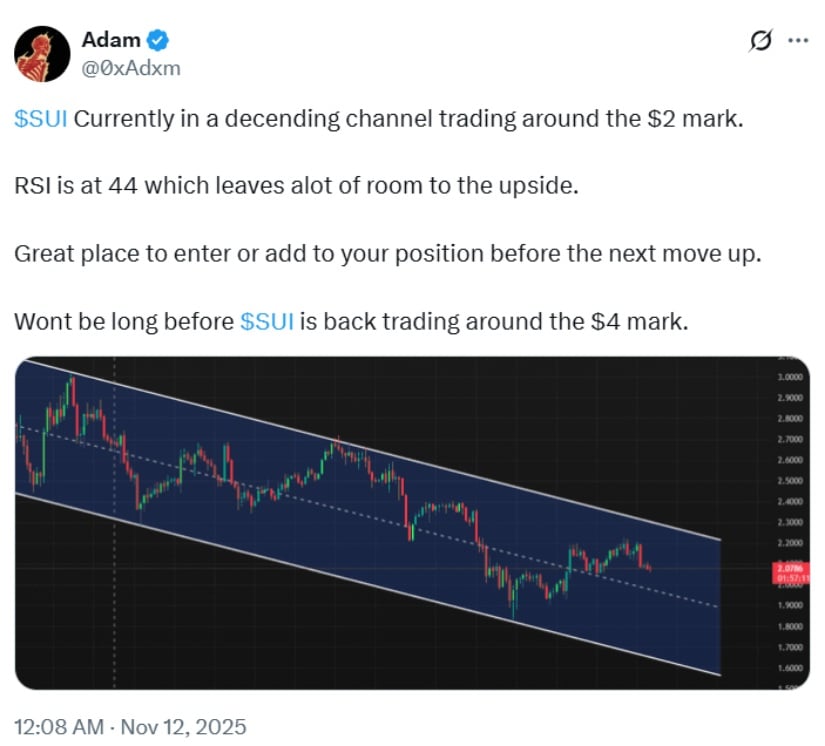
Task: Open the three-dot more options menu
Action: point(798,41)
